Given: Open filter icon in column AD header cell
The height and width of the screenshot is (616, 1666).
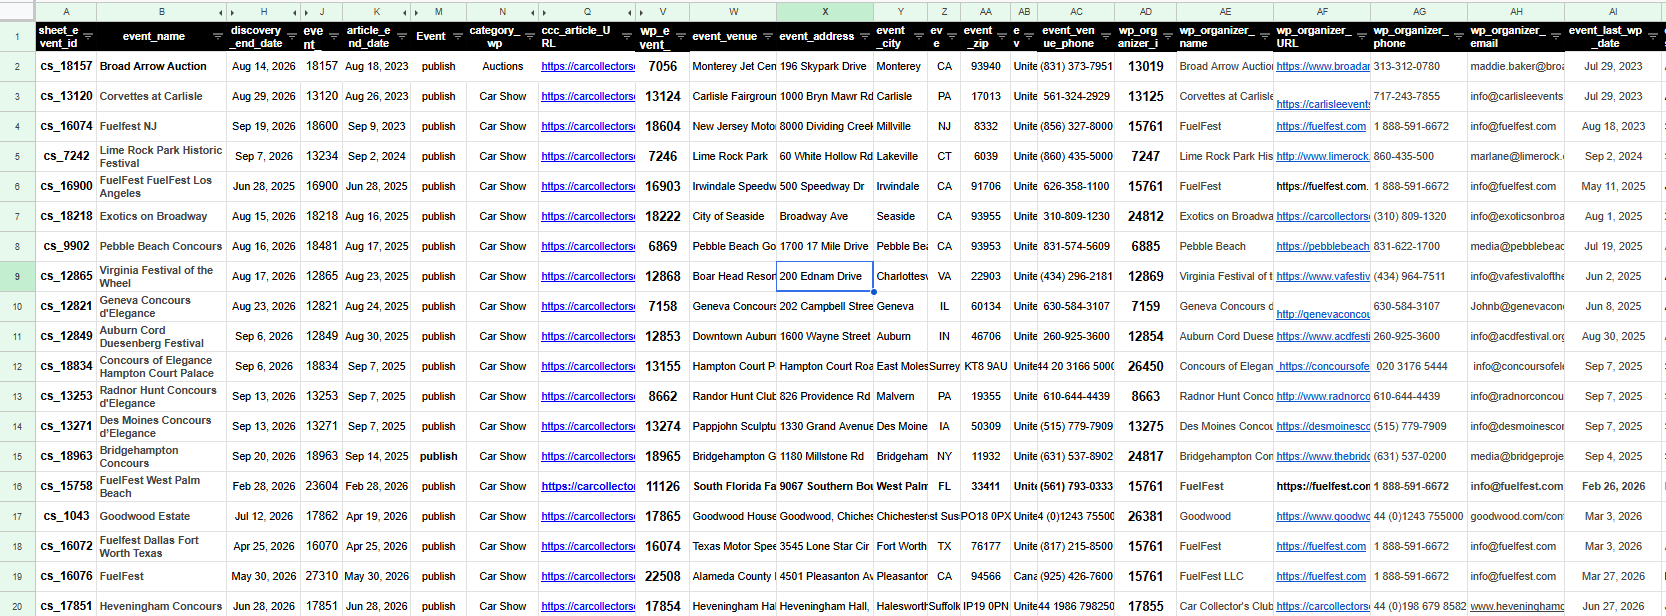Looking at the screenshot, I should (x=1167, y=36).
